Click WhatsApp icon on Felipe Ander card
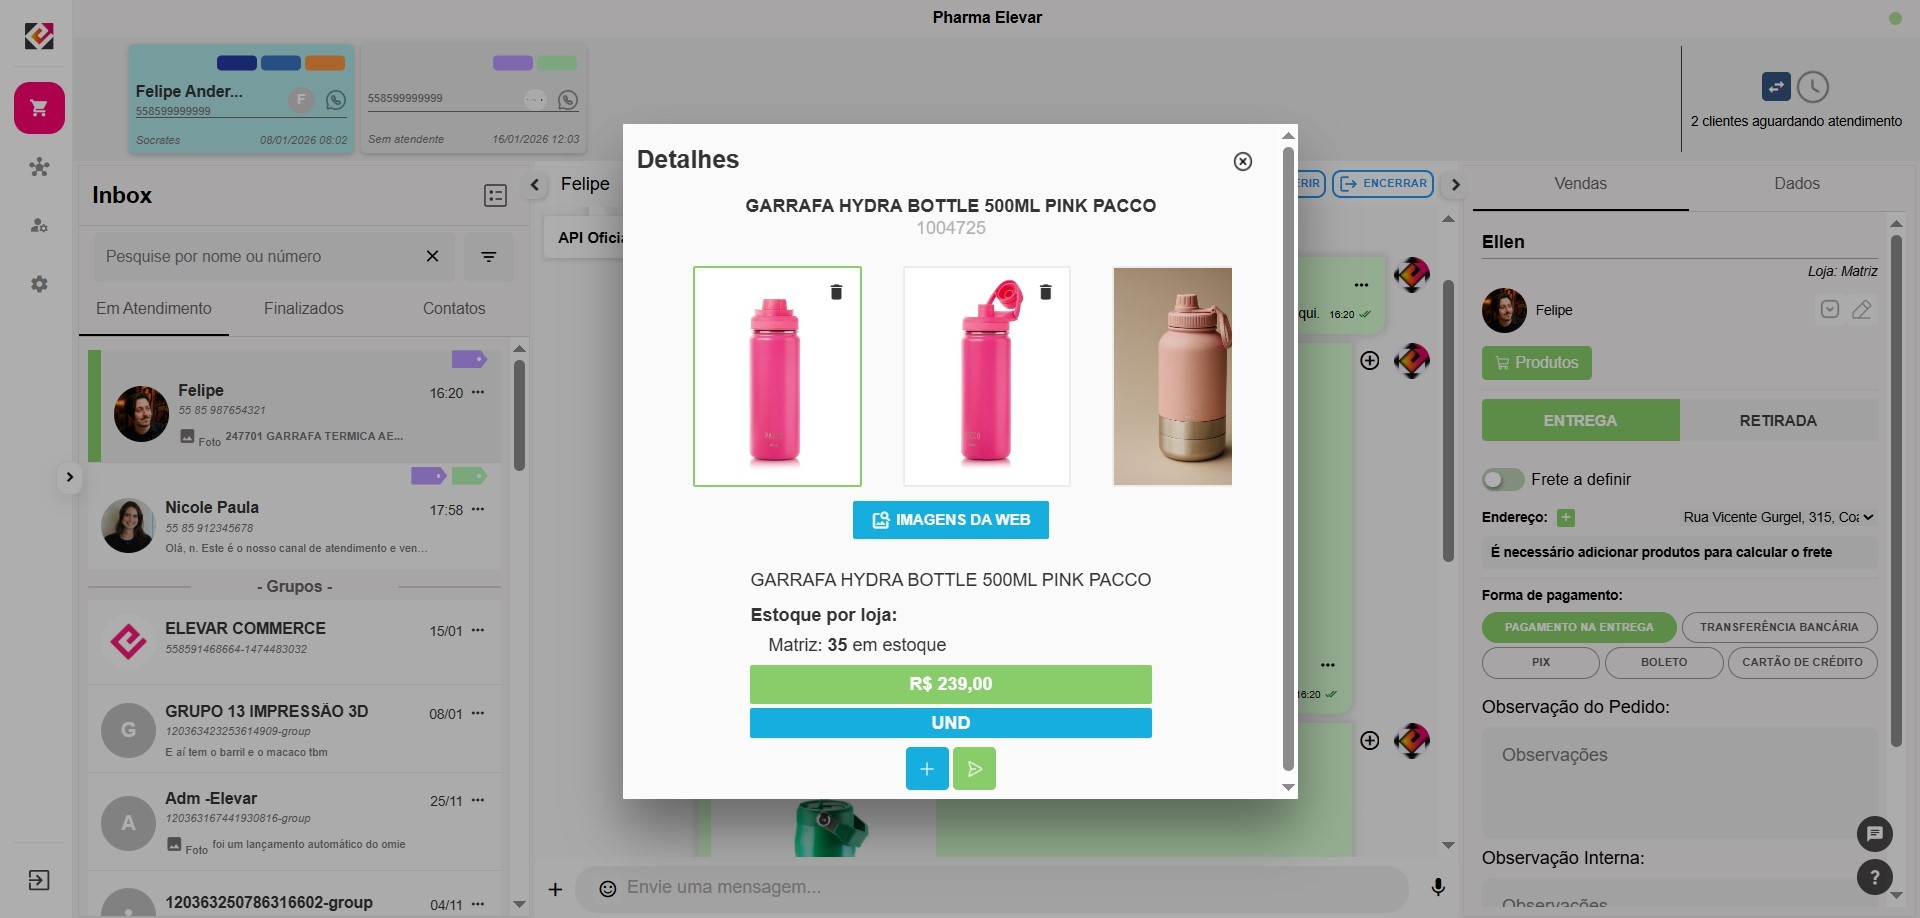The height and width of the screenshot is (918, 1920). point(336,100)
